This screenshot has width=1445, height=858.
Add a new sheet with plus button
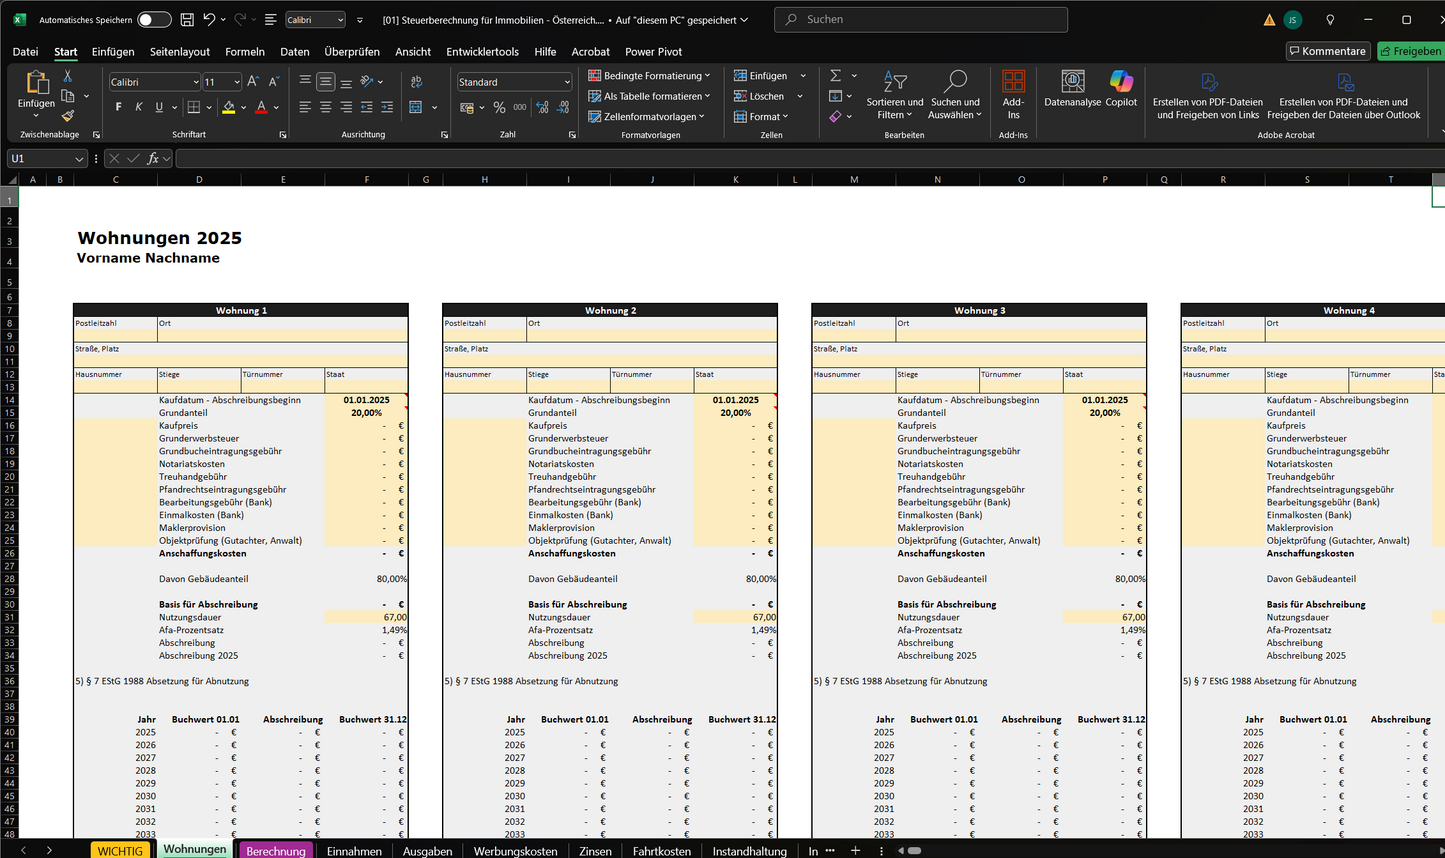855,850
